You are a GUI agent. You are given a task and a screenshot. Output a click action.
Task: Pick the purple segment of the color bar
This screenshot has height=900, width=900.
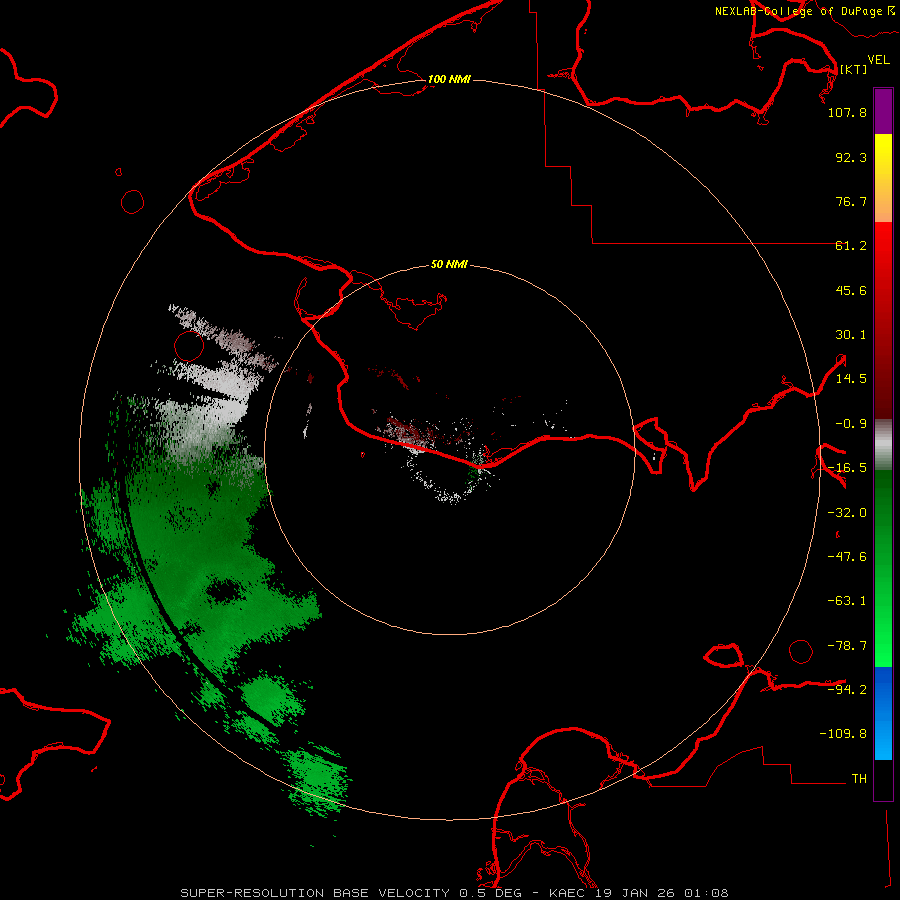coord(883,111)
